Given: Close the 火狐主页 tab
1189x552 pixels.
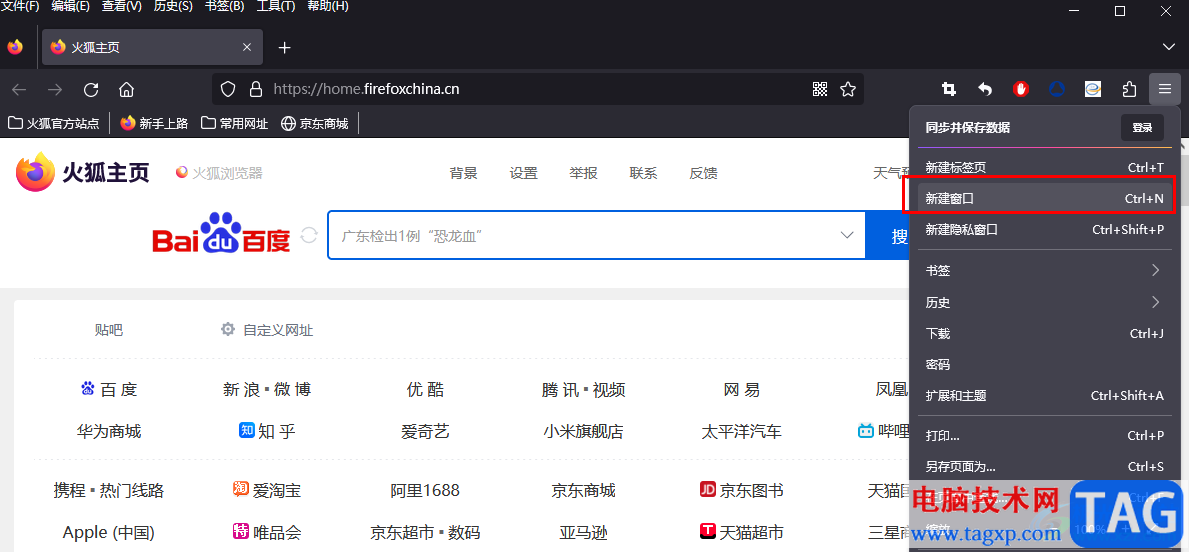Looking at the screenshot, I should 246,47.
